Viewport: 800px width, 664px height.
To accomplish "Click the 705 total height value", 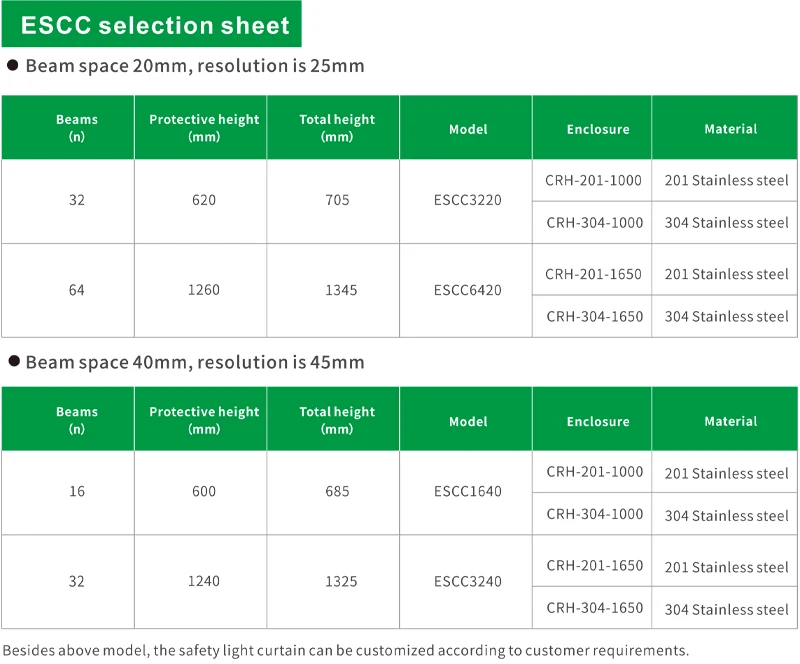I will point(337,200).
